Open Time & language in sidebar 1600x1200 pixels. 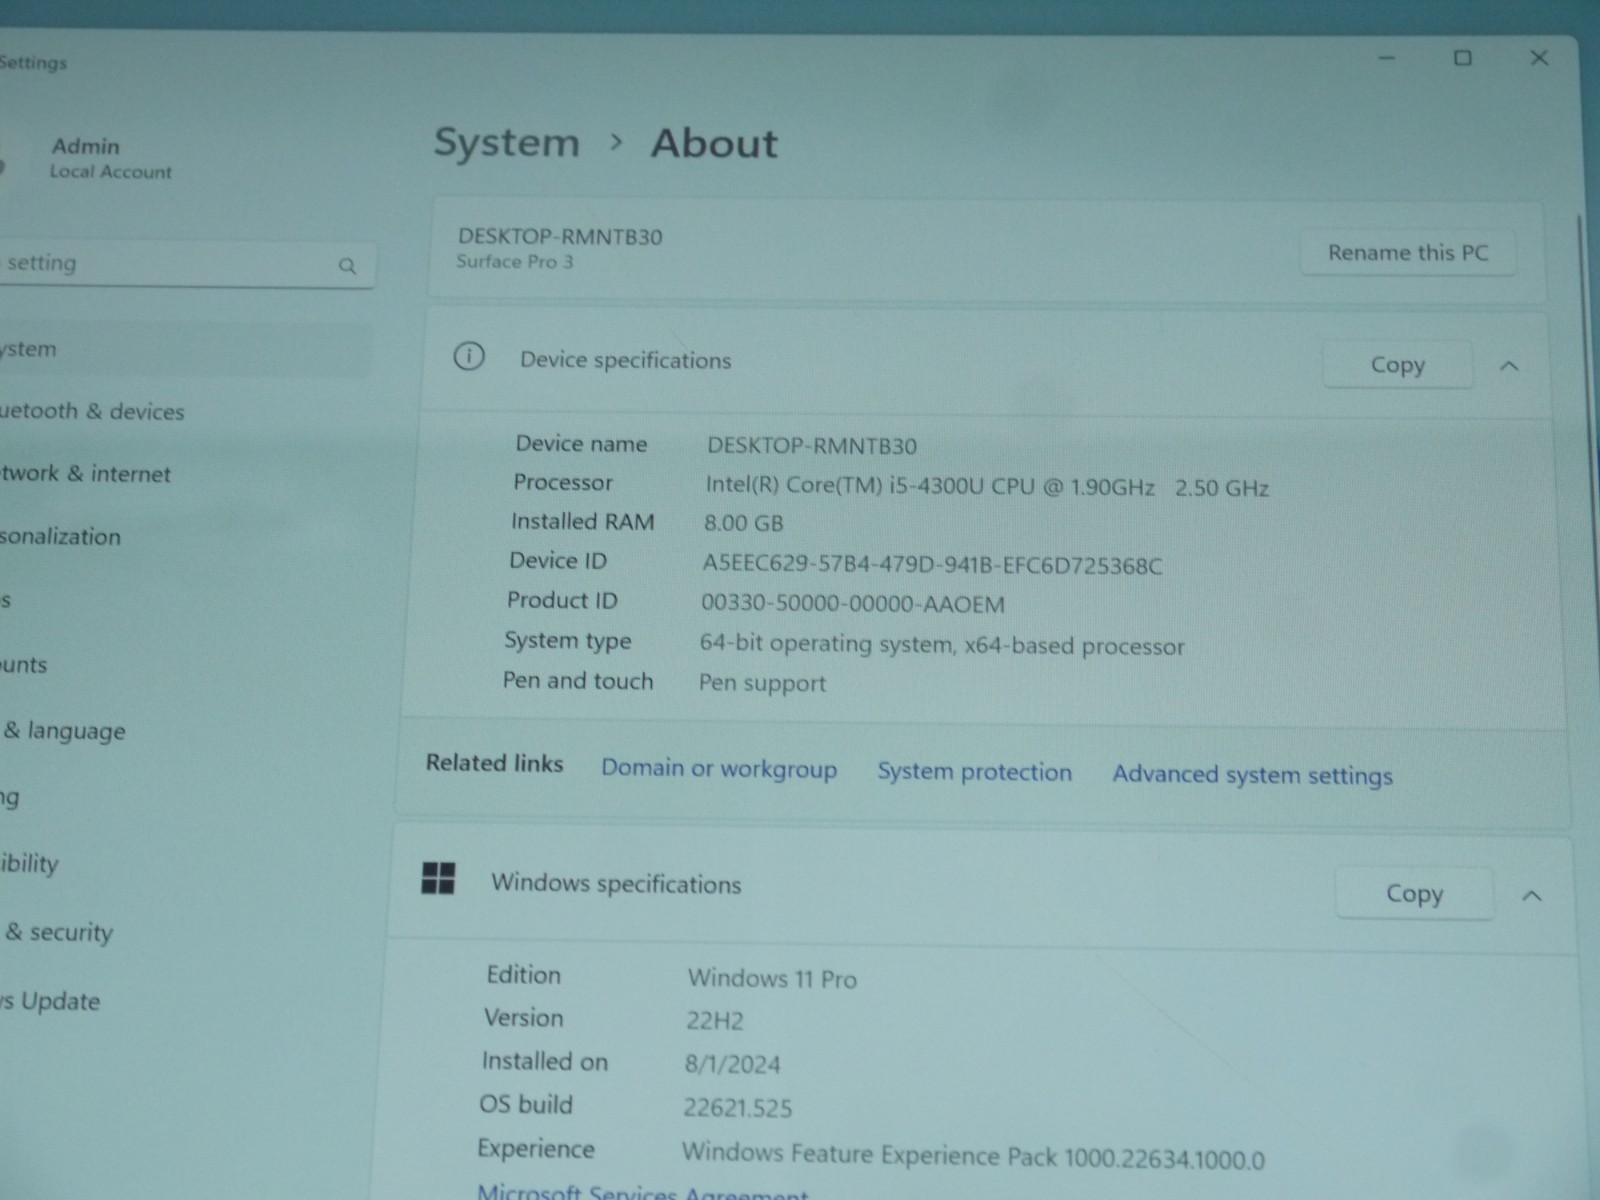click(63, 731)
